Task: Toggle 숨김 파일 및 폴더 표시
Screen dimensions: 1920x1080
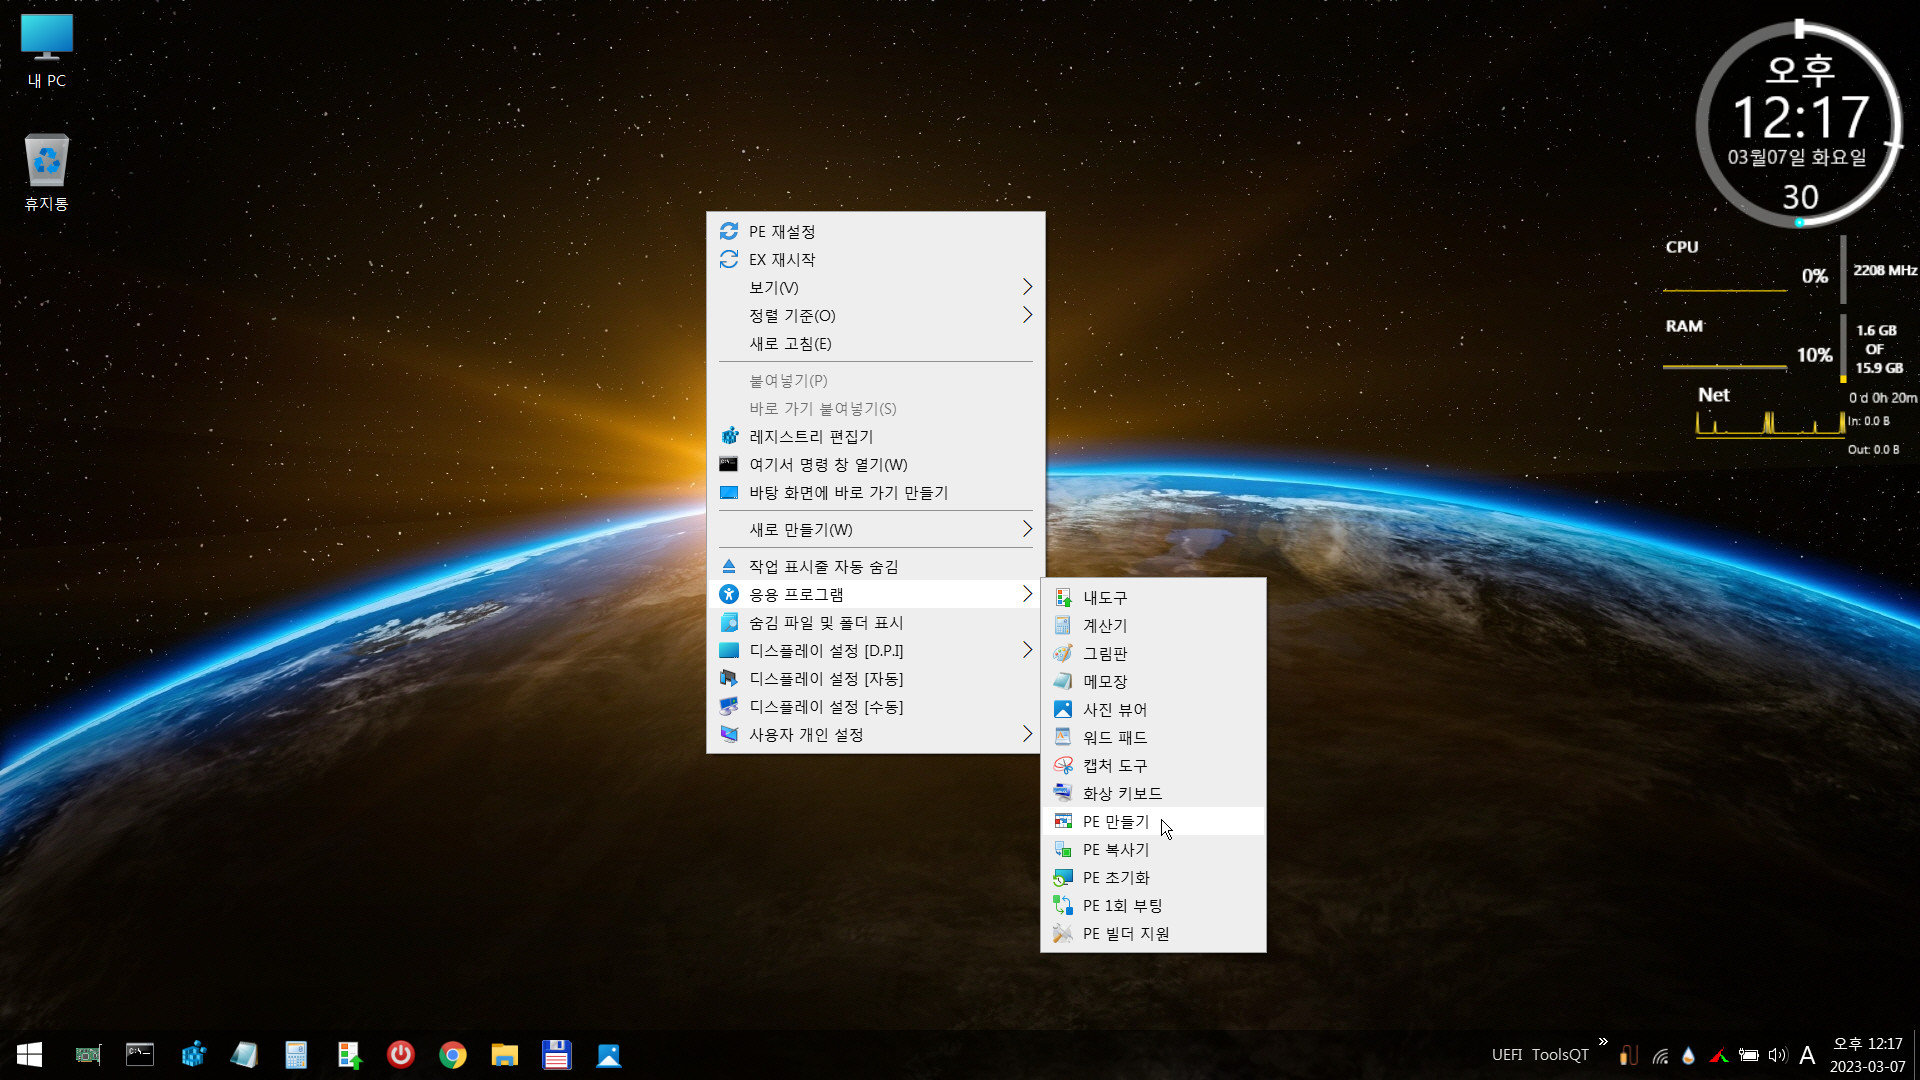Action: click(875, 622)
